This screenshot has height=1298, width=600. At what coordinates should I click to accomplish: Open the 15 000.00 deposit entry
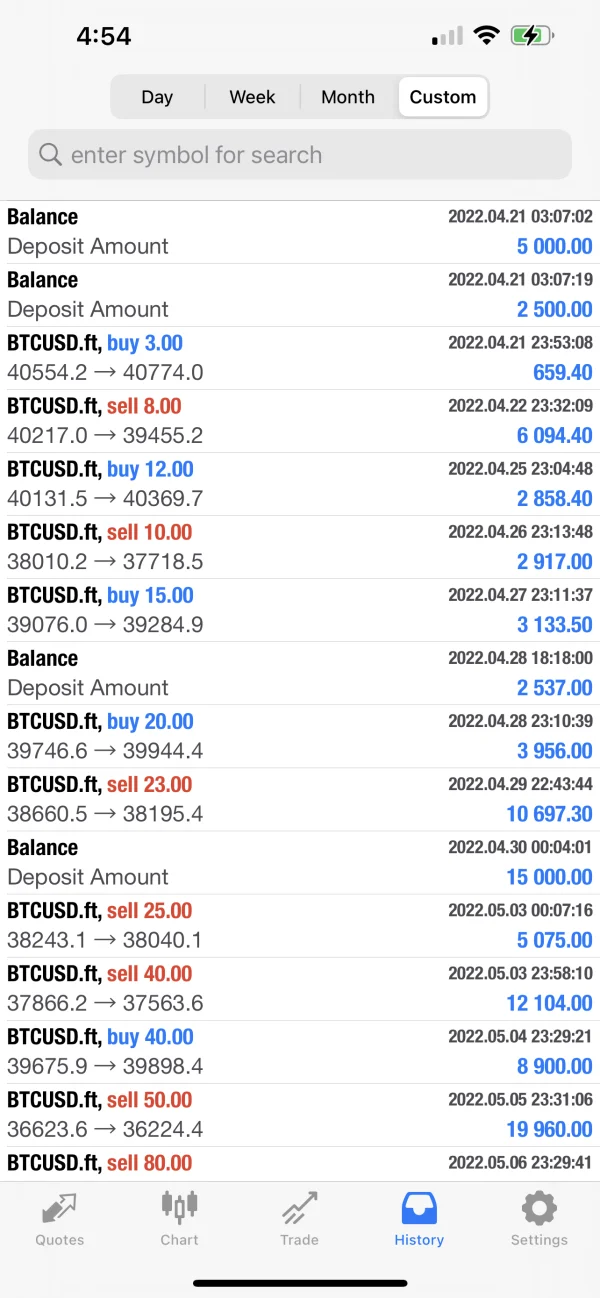[300, 862]
